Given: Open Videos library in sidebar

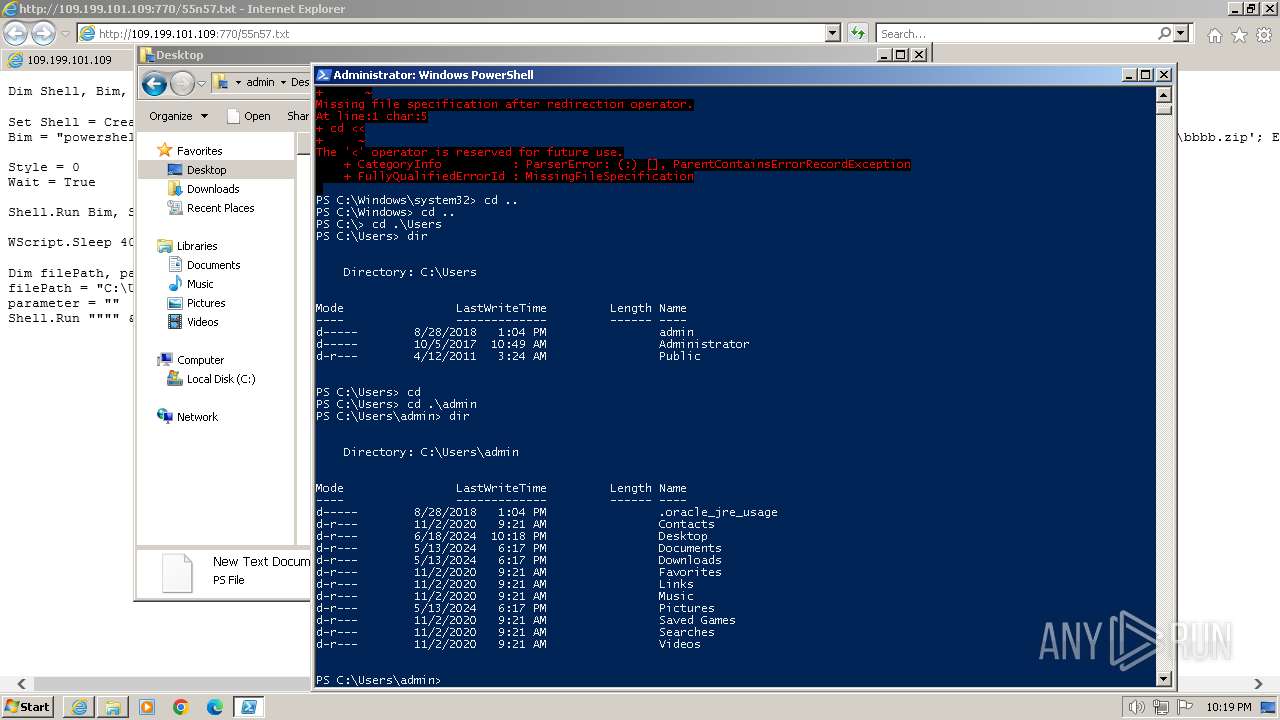Looking at the screenshot, I should [x=202, y=322].
